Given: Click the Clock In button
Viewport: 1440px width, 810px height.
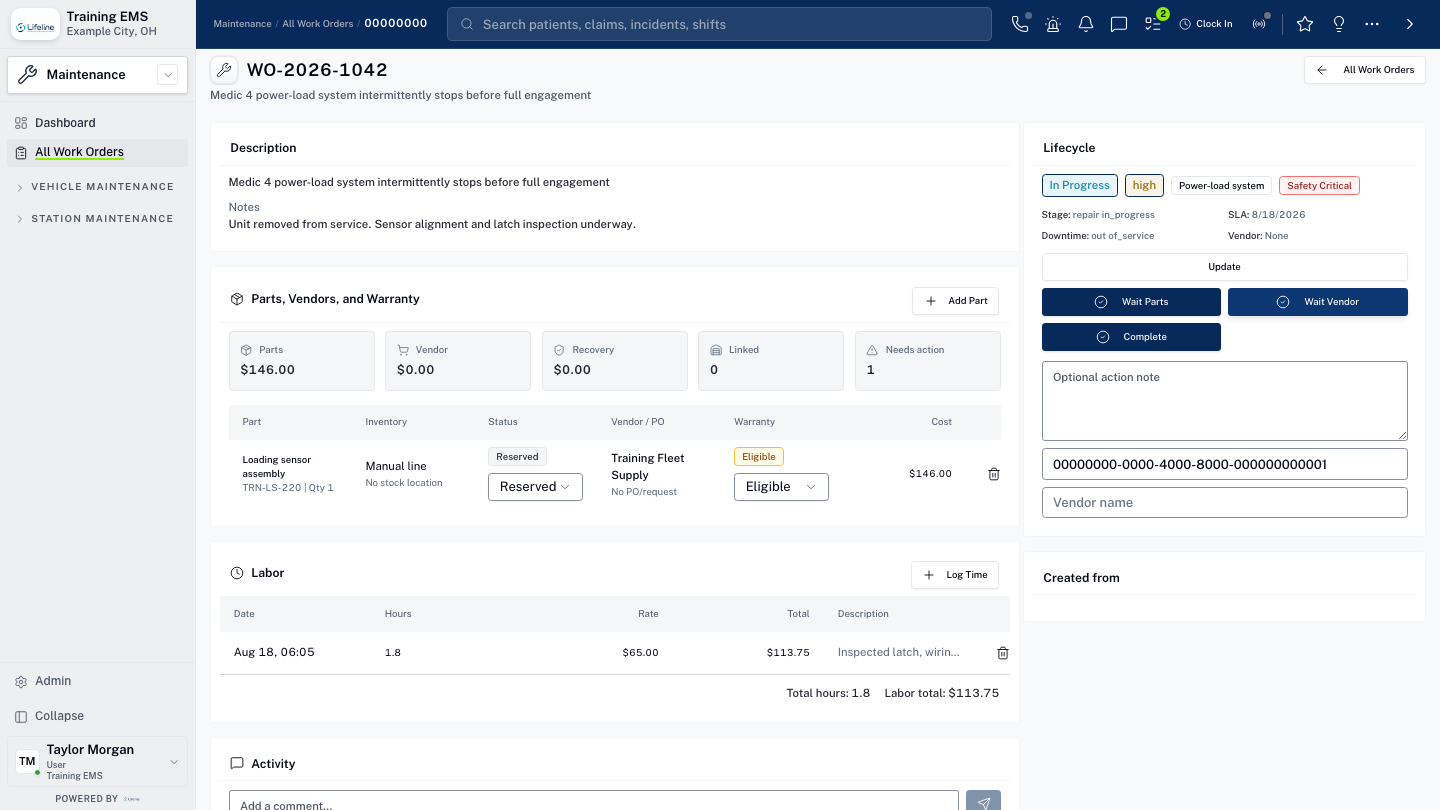Looking at the screenshot, I should click(1206, 24).
